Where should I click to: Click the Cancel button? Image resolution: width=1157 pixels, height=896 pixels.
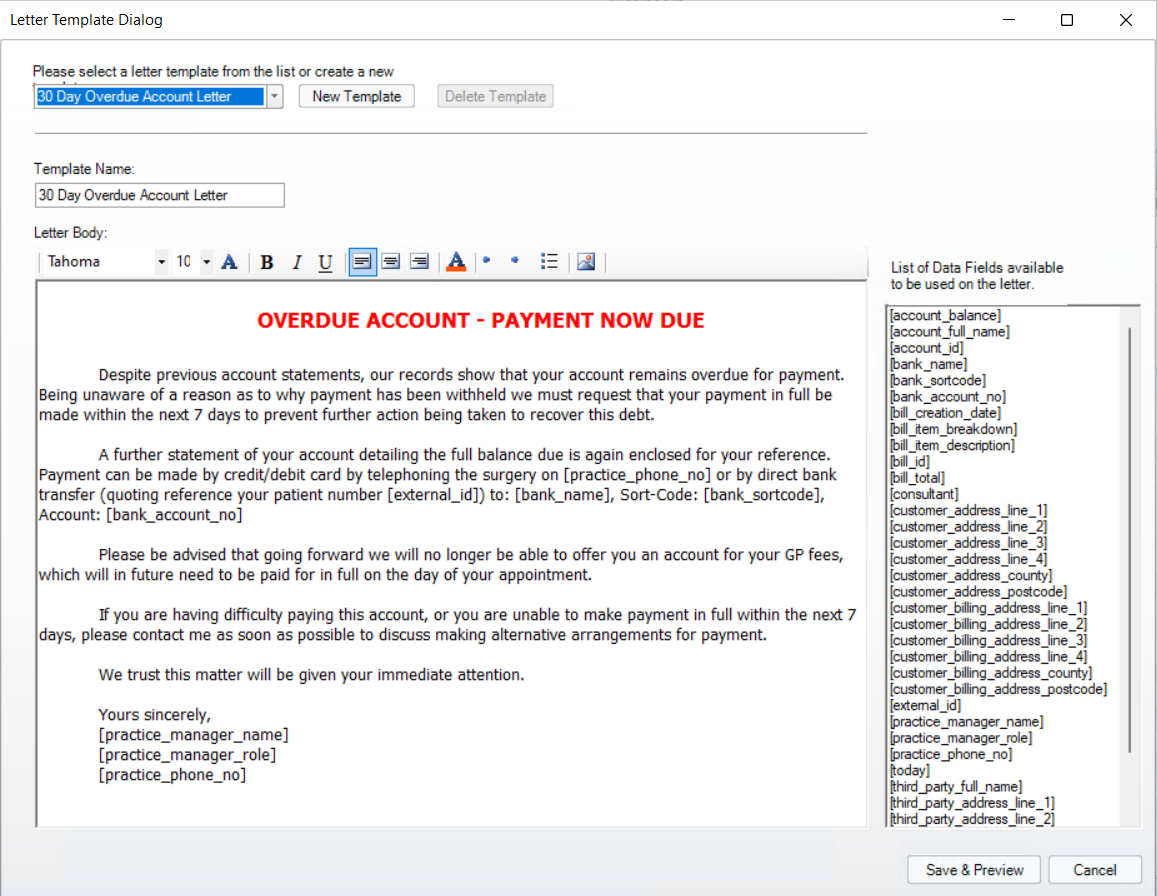[1094, 870]
